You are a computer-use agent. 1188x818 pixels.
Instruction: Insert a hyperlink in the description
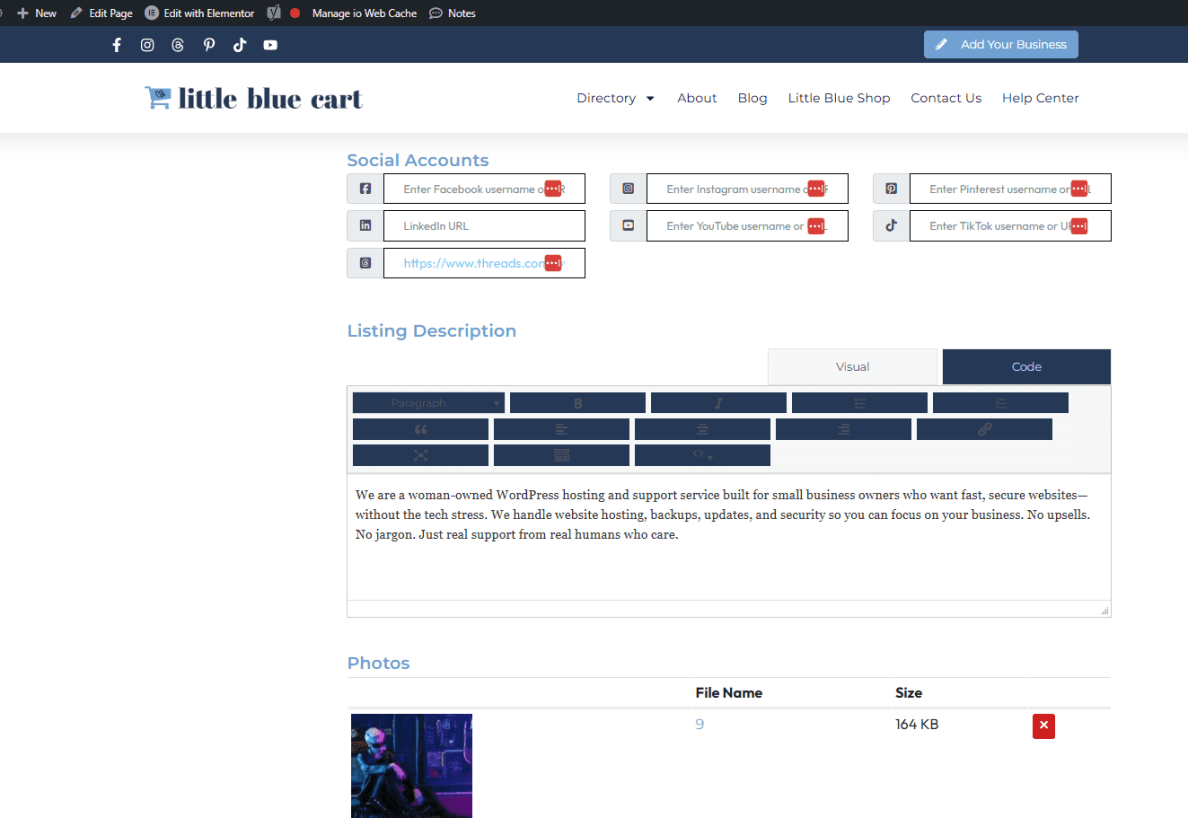point(984,428)
